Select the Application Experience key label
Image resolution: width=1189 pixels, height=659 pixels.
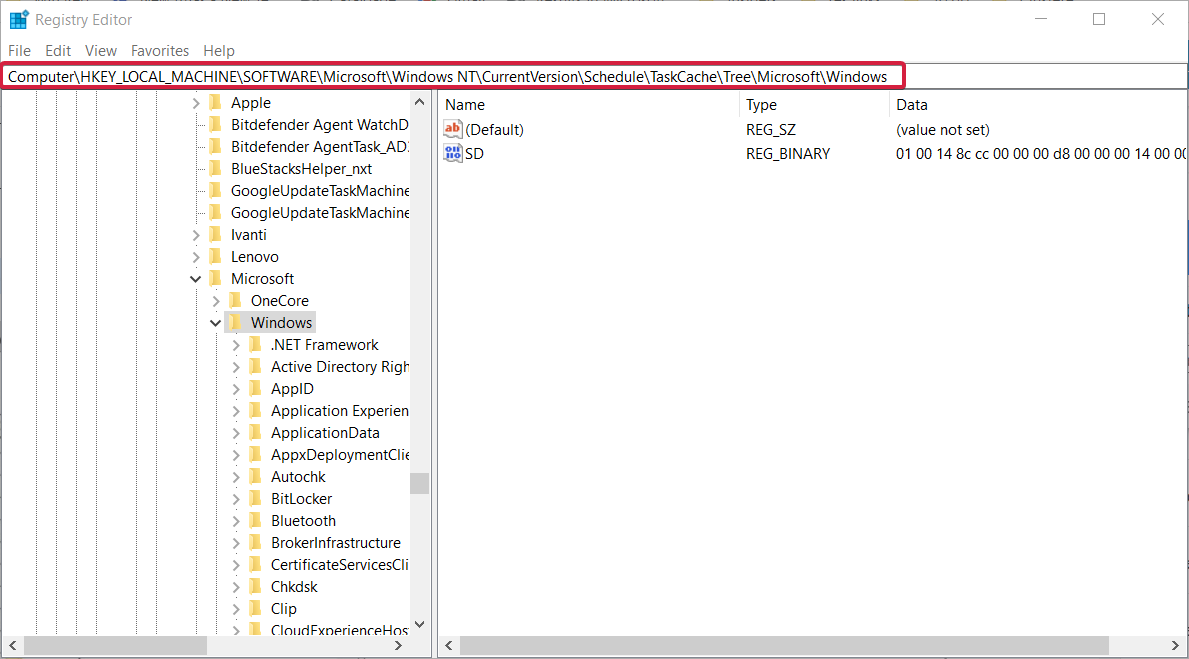pos(340,410)
